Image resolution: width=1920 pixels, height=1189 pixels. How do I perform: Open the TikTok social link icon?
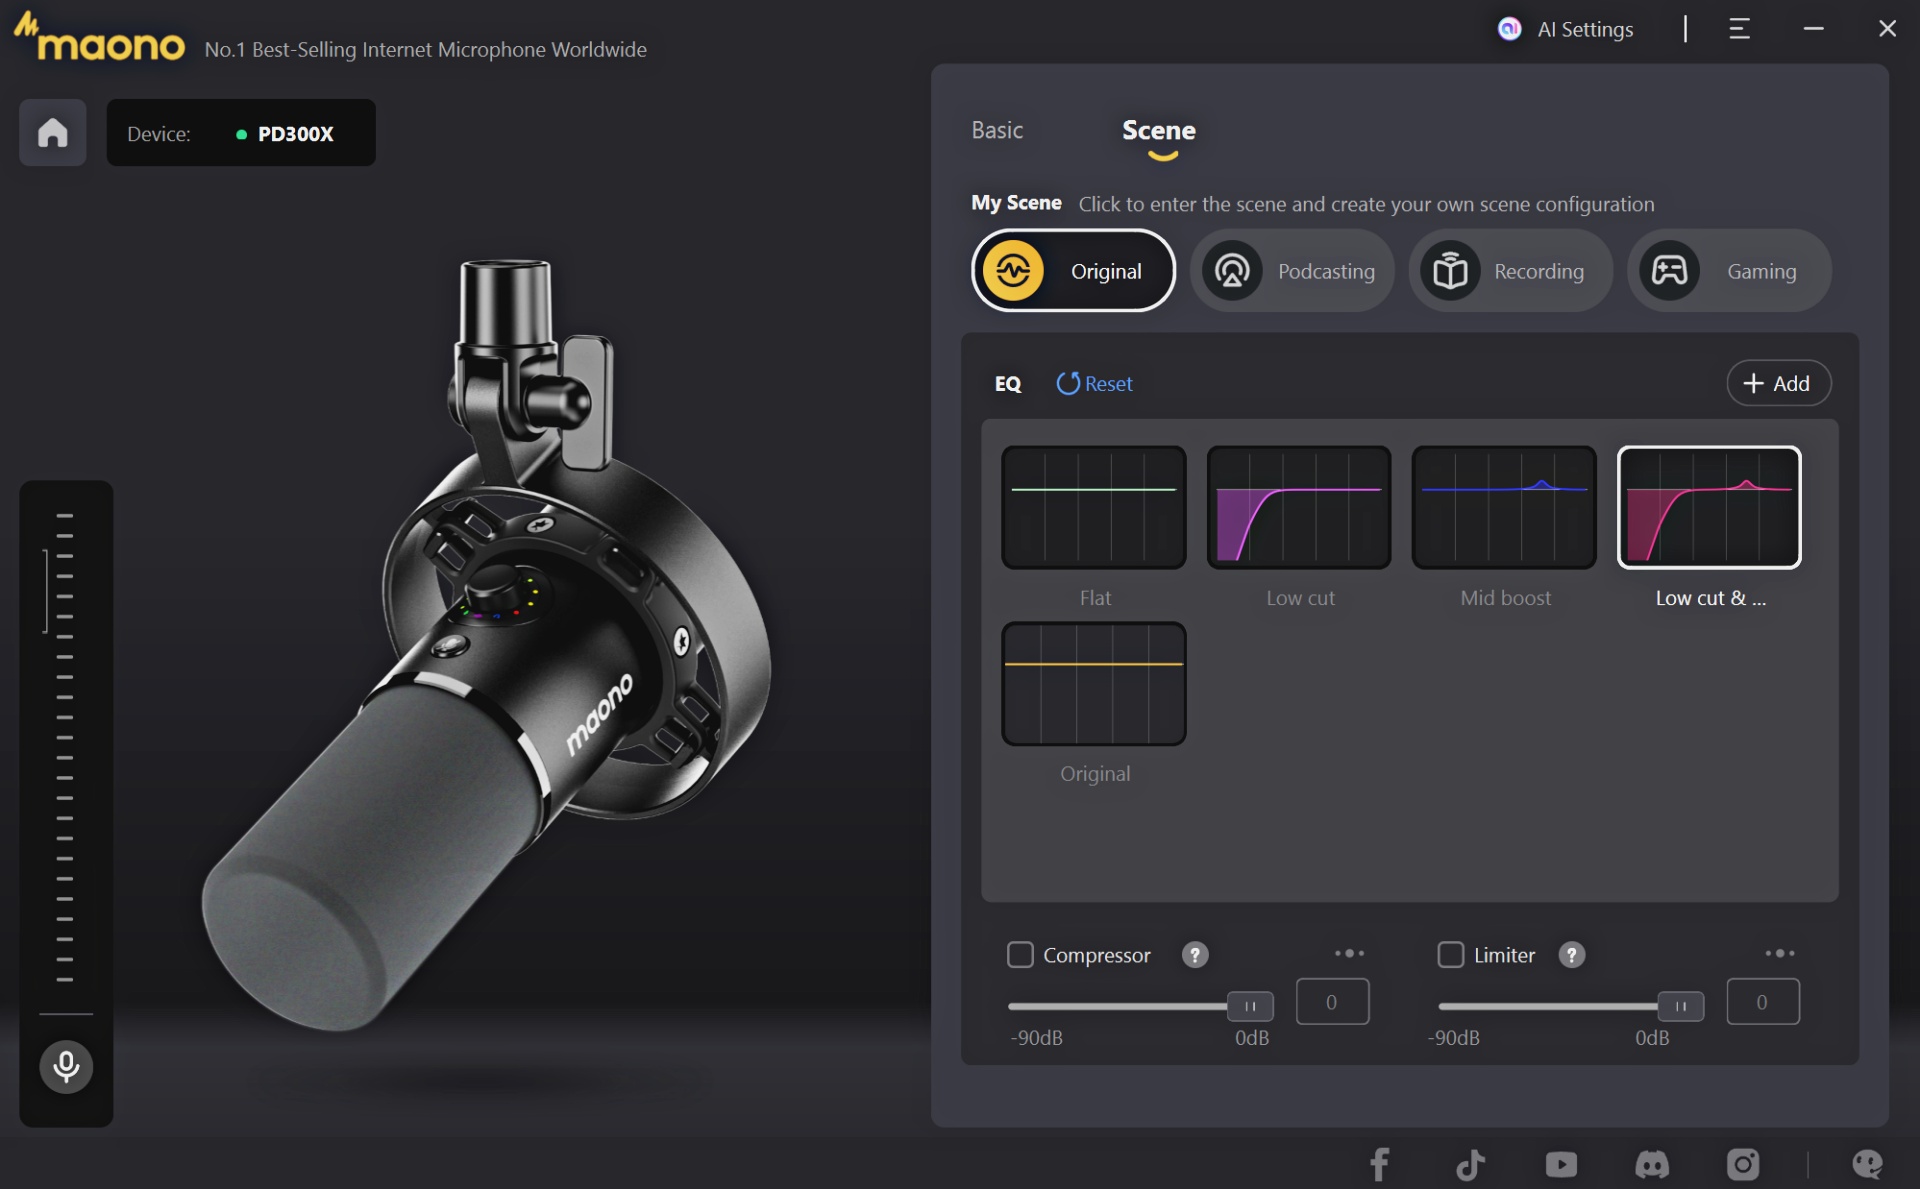[x=1470, y=1164]
